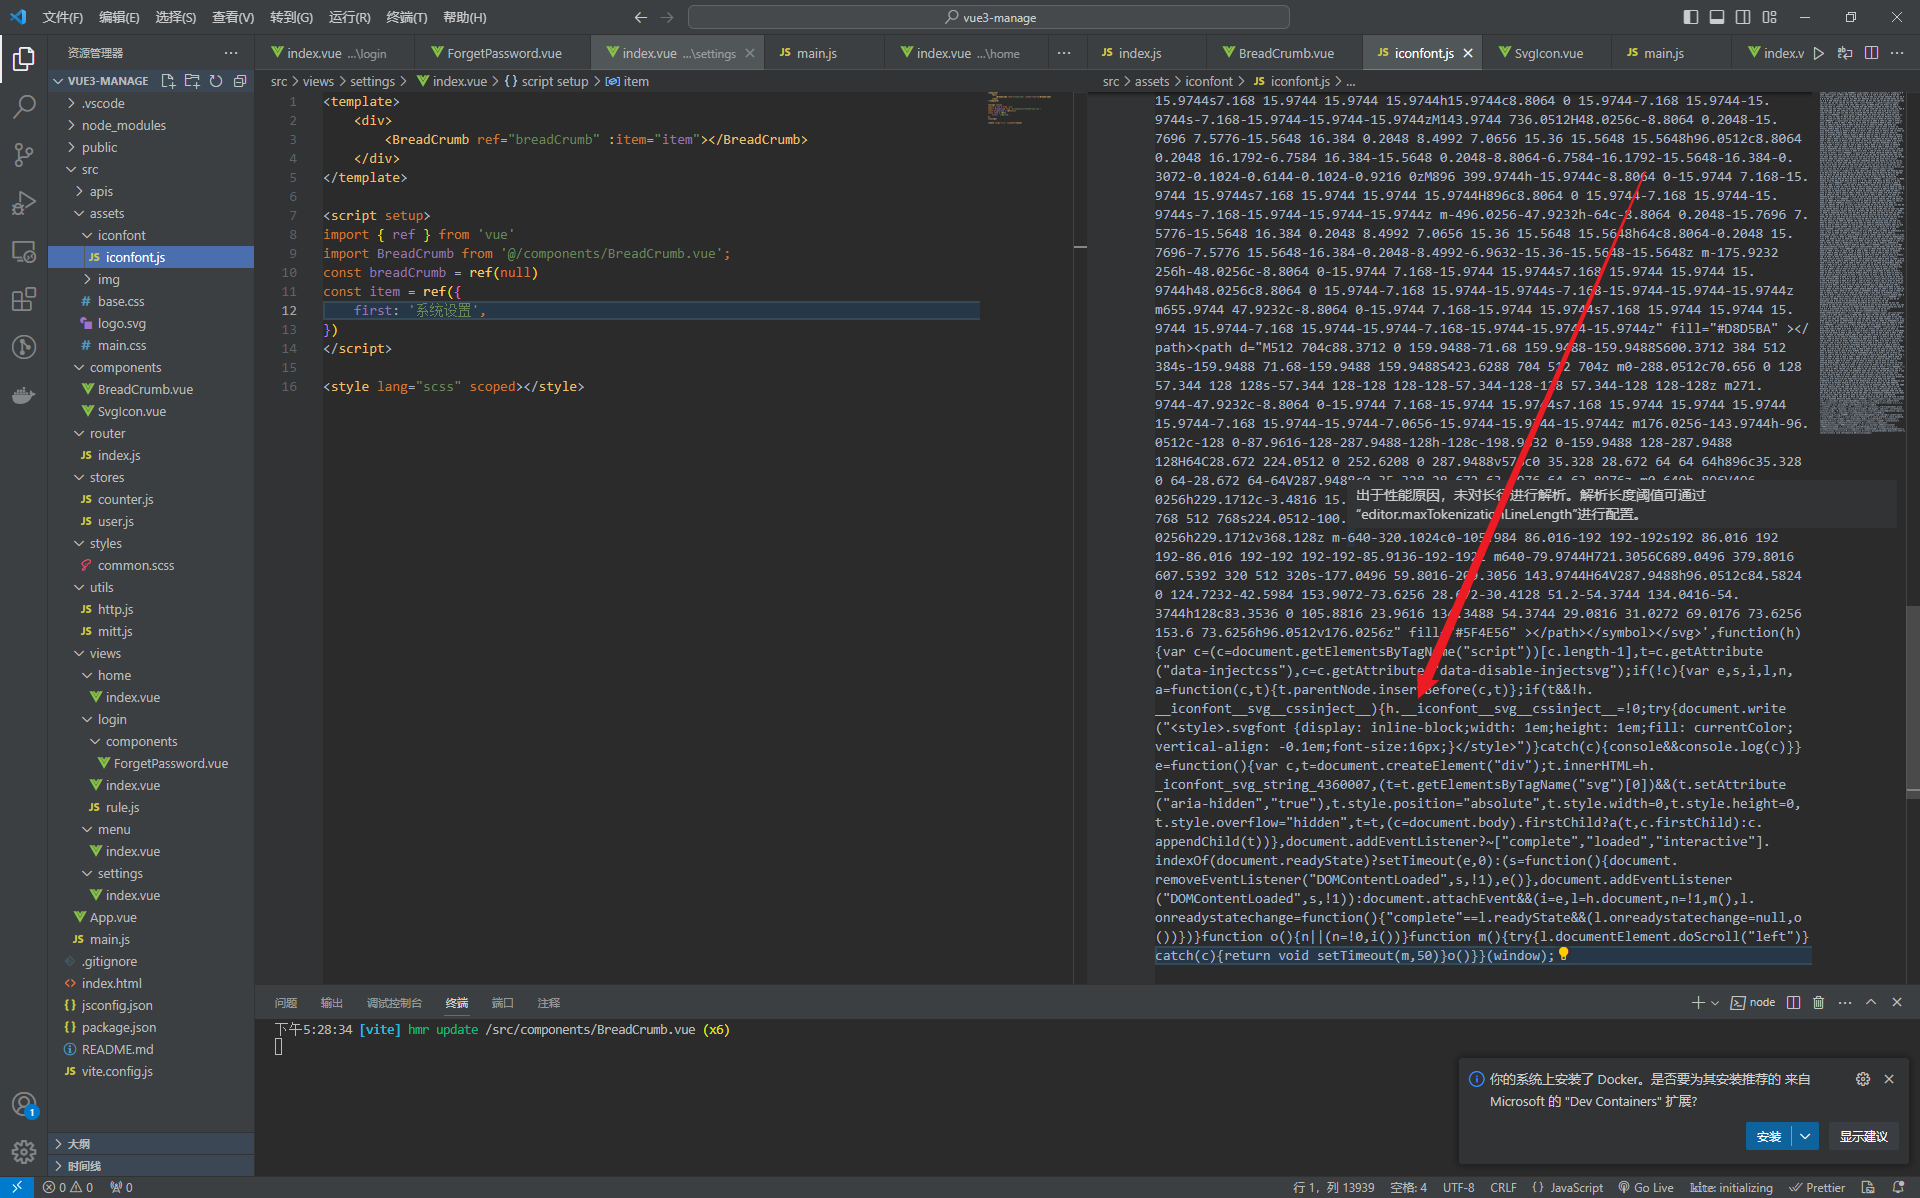Toggle the bottom panel layout button

pos(1717,17)
